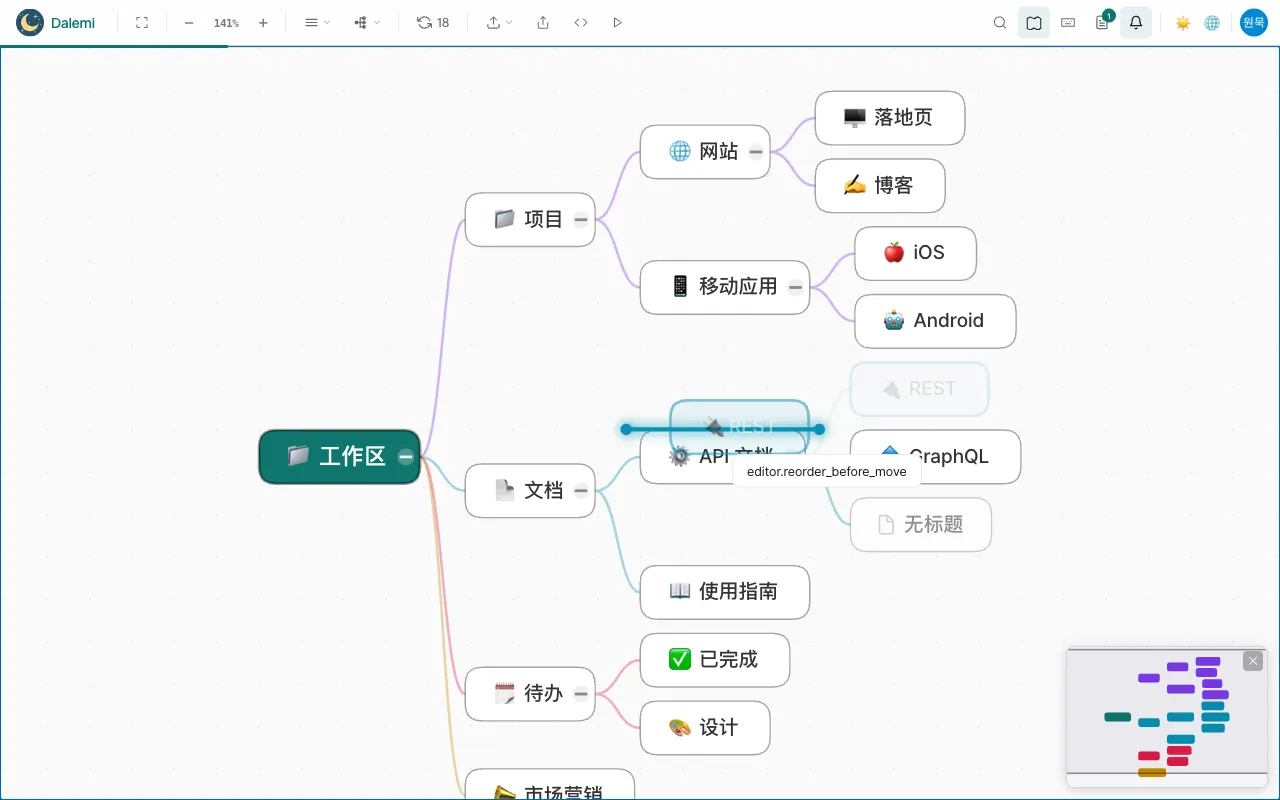Collapse the 文档 node

(x=581, y=490)
